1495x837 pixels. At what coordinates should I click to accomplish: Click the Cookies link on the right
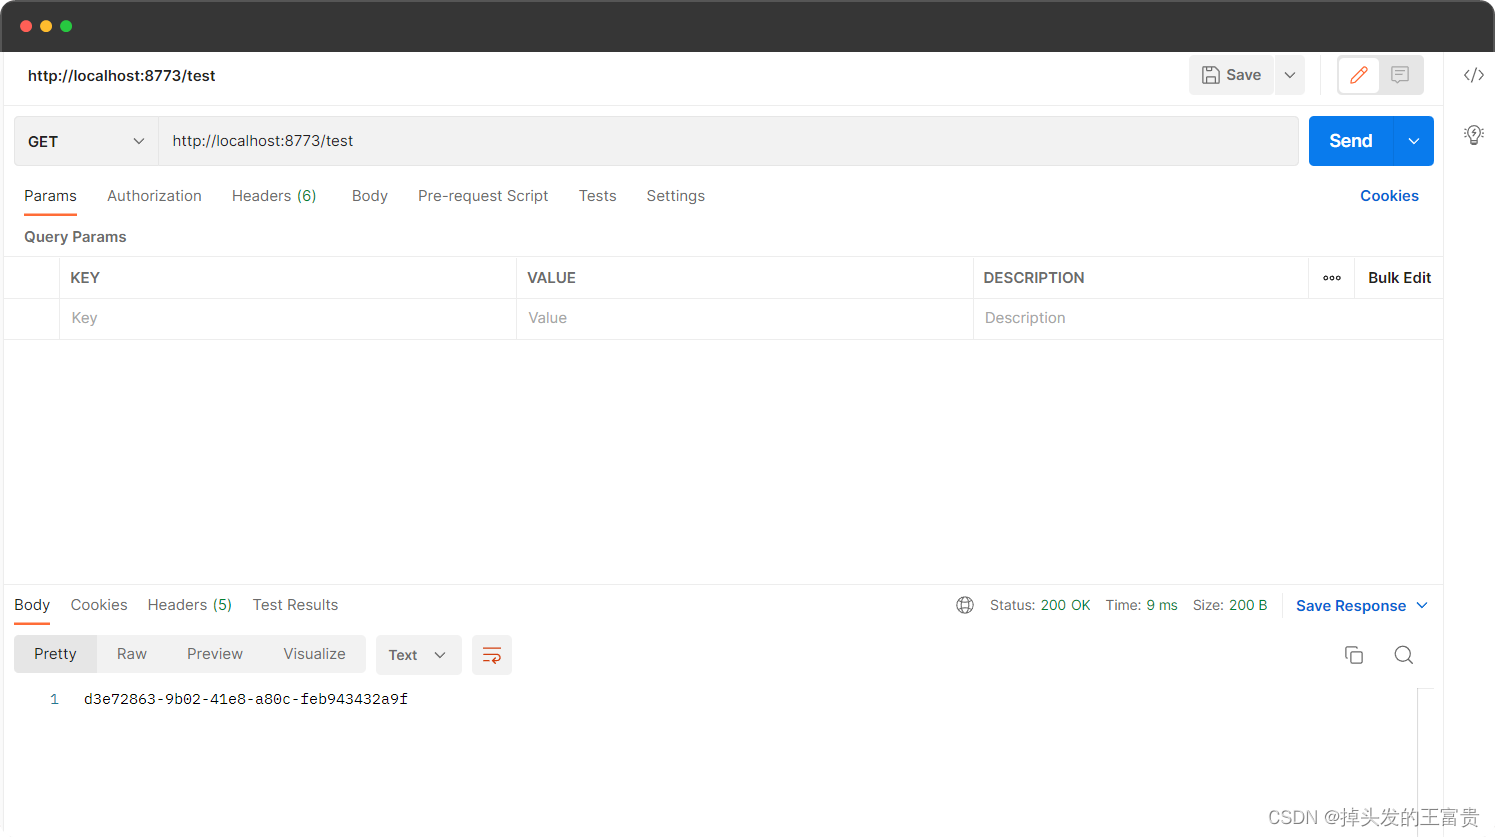tap(1389, 196)
